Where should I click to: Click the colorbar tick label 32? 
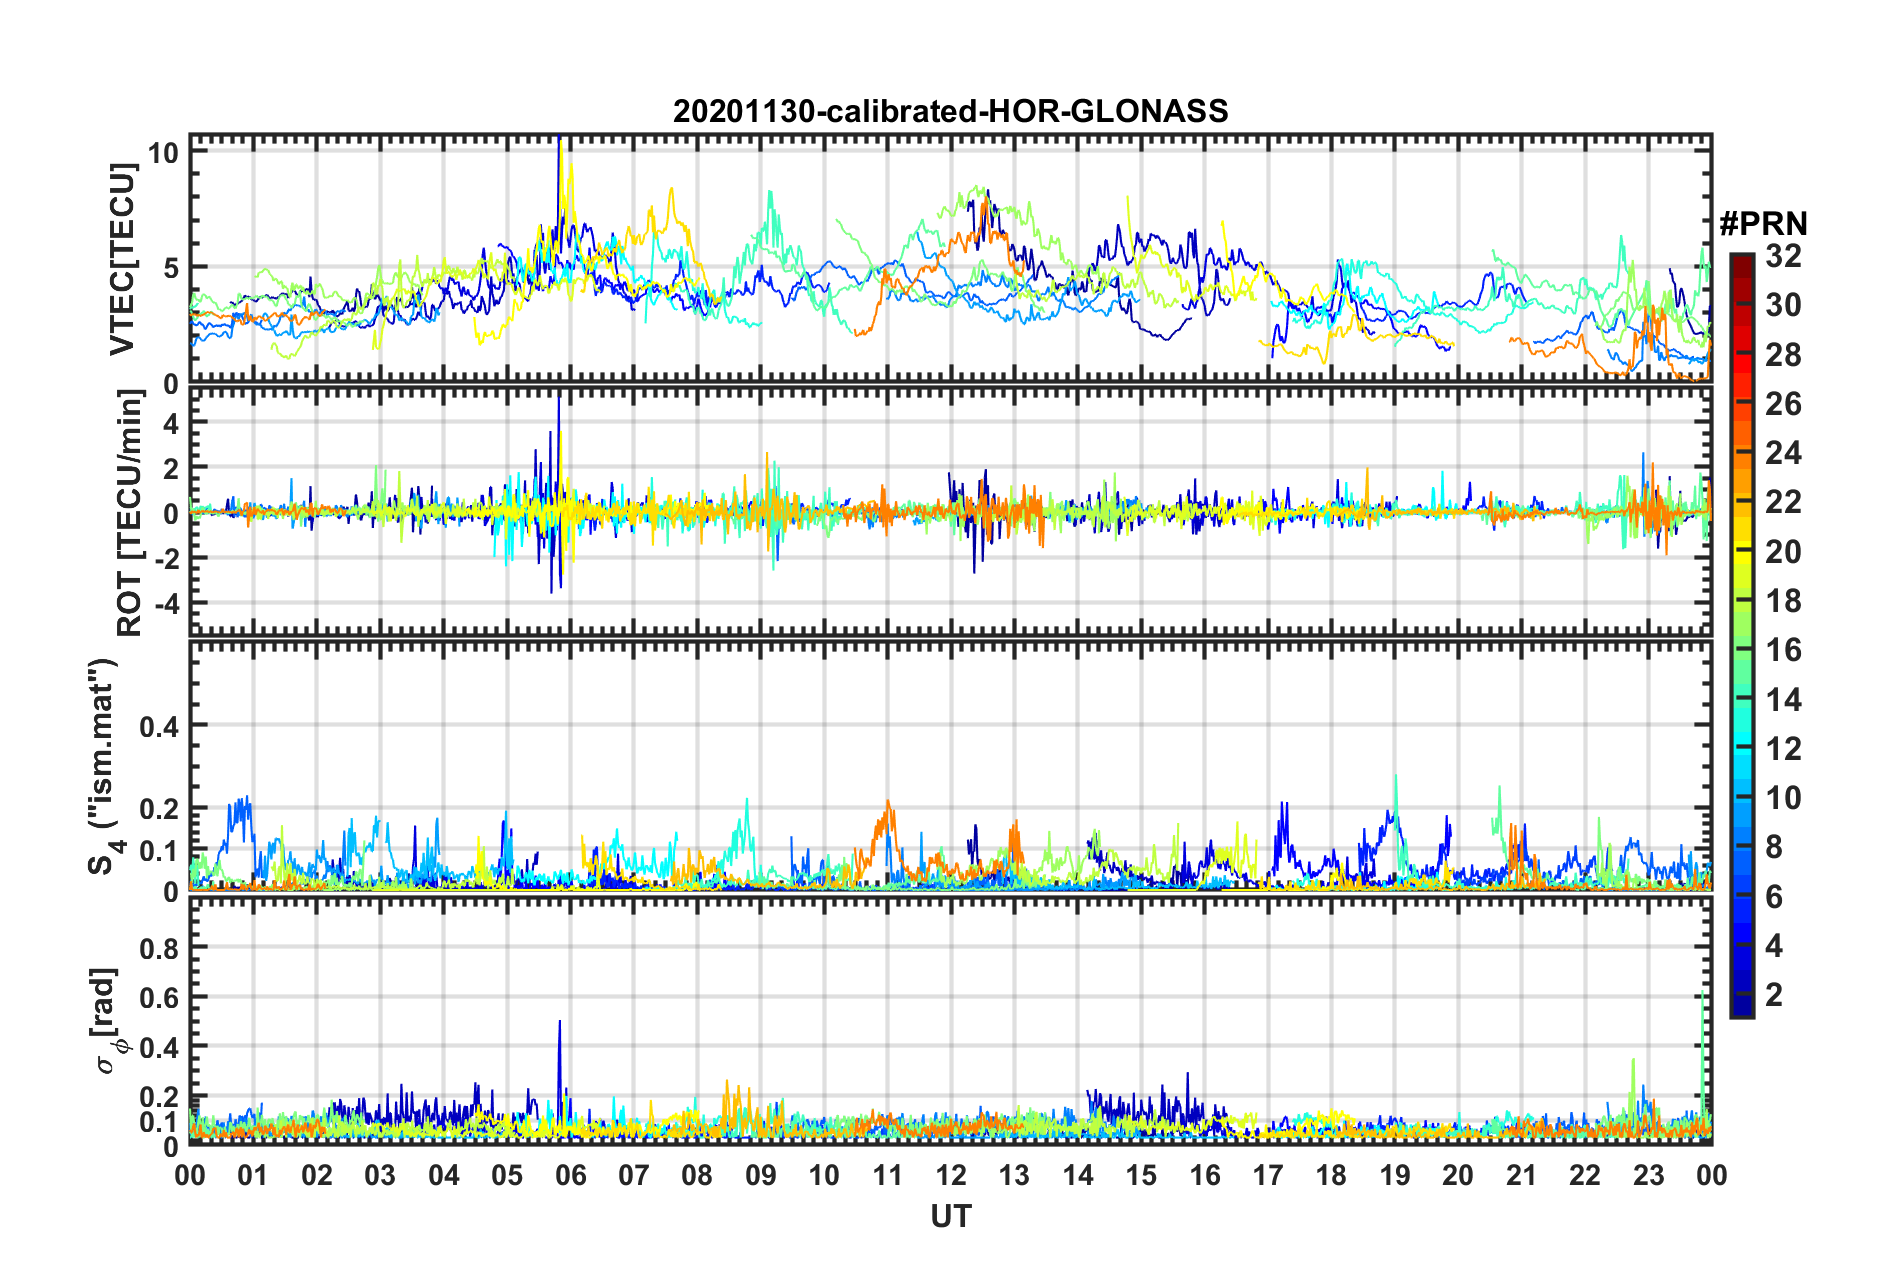[1783, 256]
